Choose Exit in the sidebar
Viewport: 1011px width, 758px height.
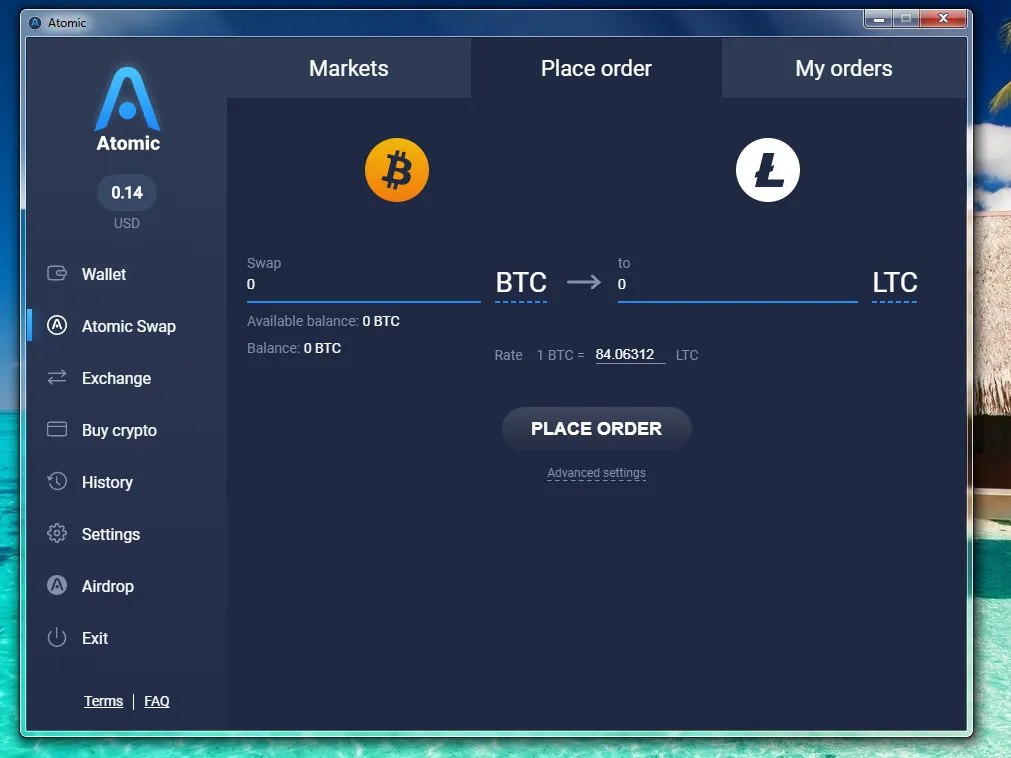coord(95,638)
